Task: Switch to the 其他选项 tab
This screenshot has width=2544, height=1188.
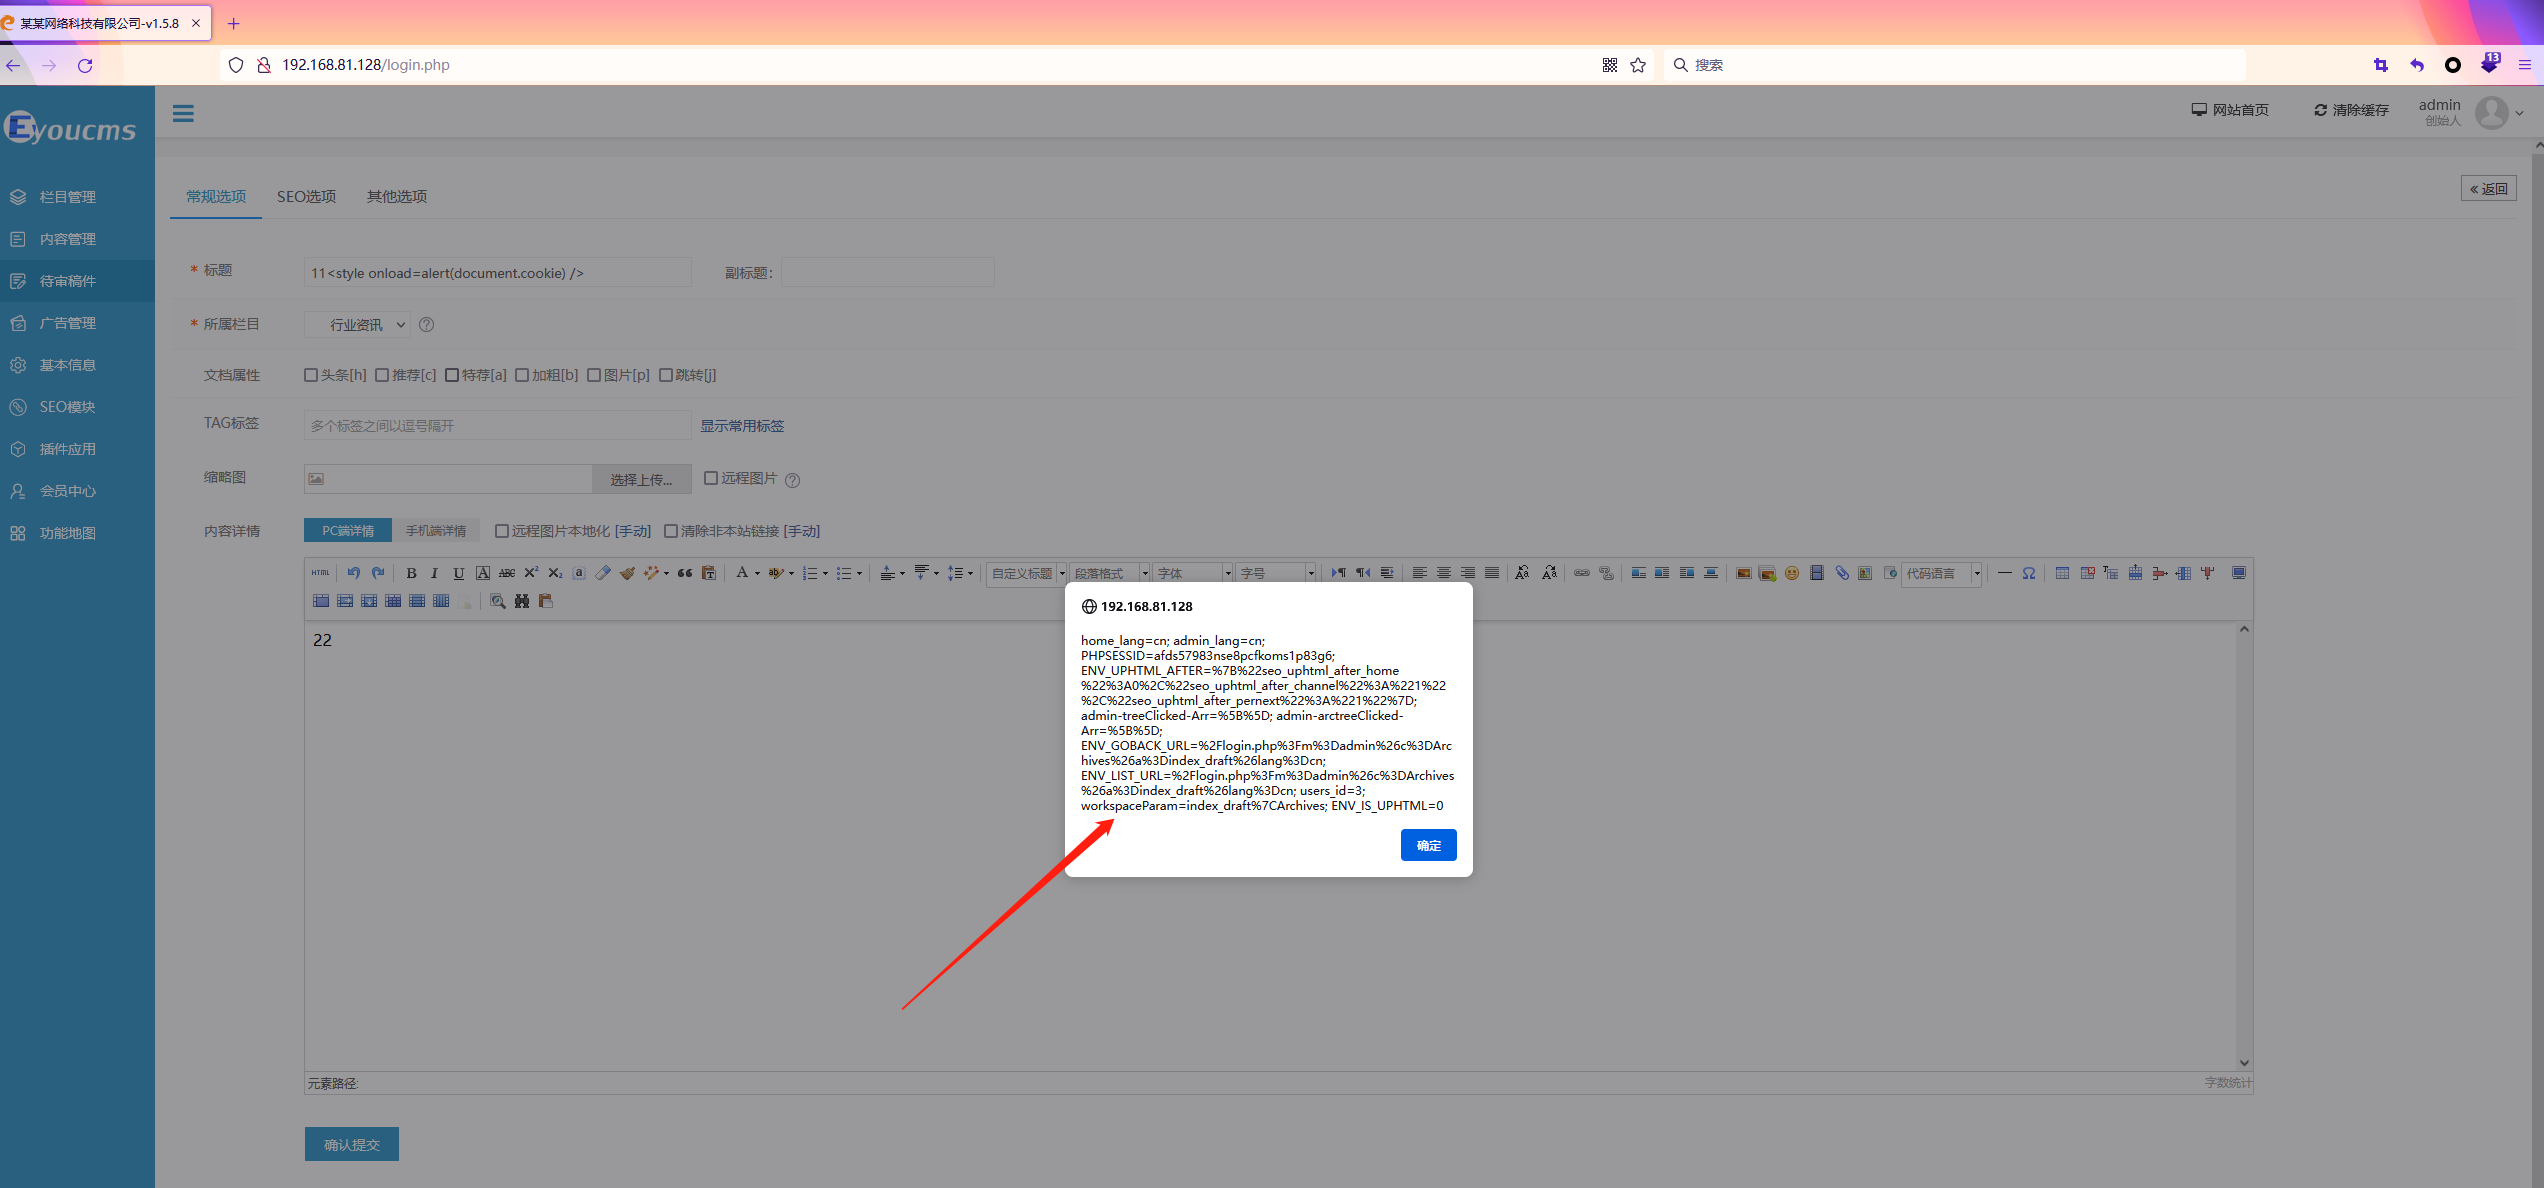Action: (397, 196)
